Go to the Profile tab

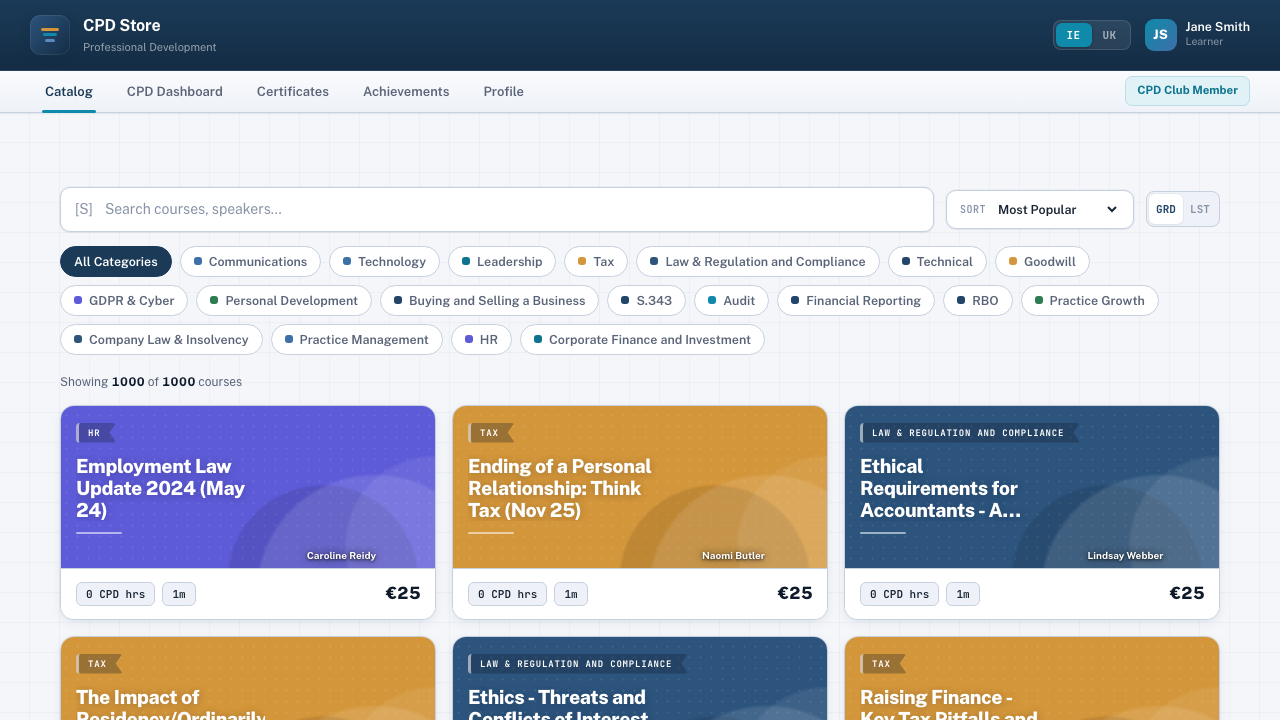click(504, 91)
